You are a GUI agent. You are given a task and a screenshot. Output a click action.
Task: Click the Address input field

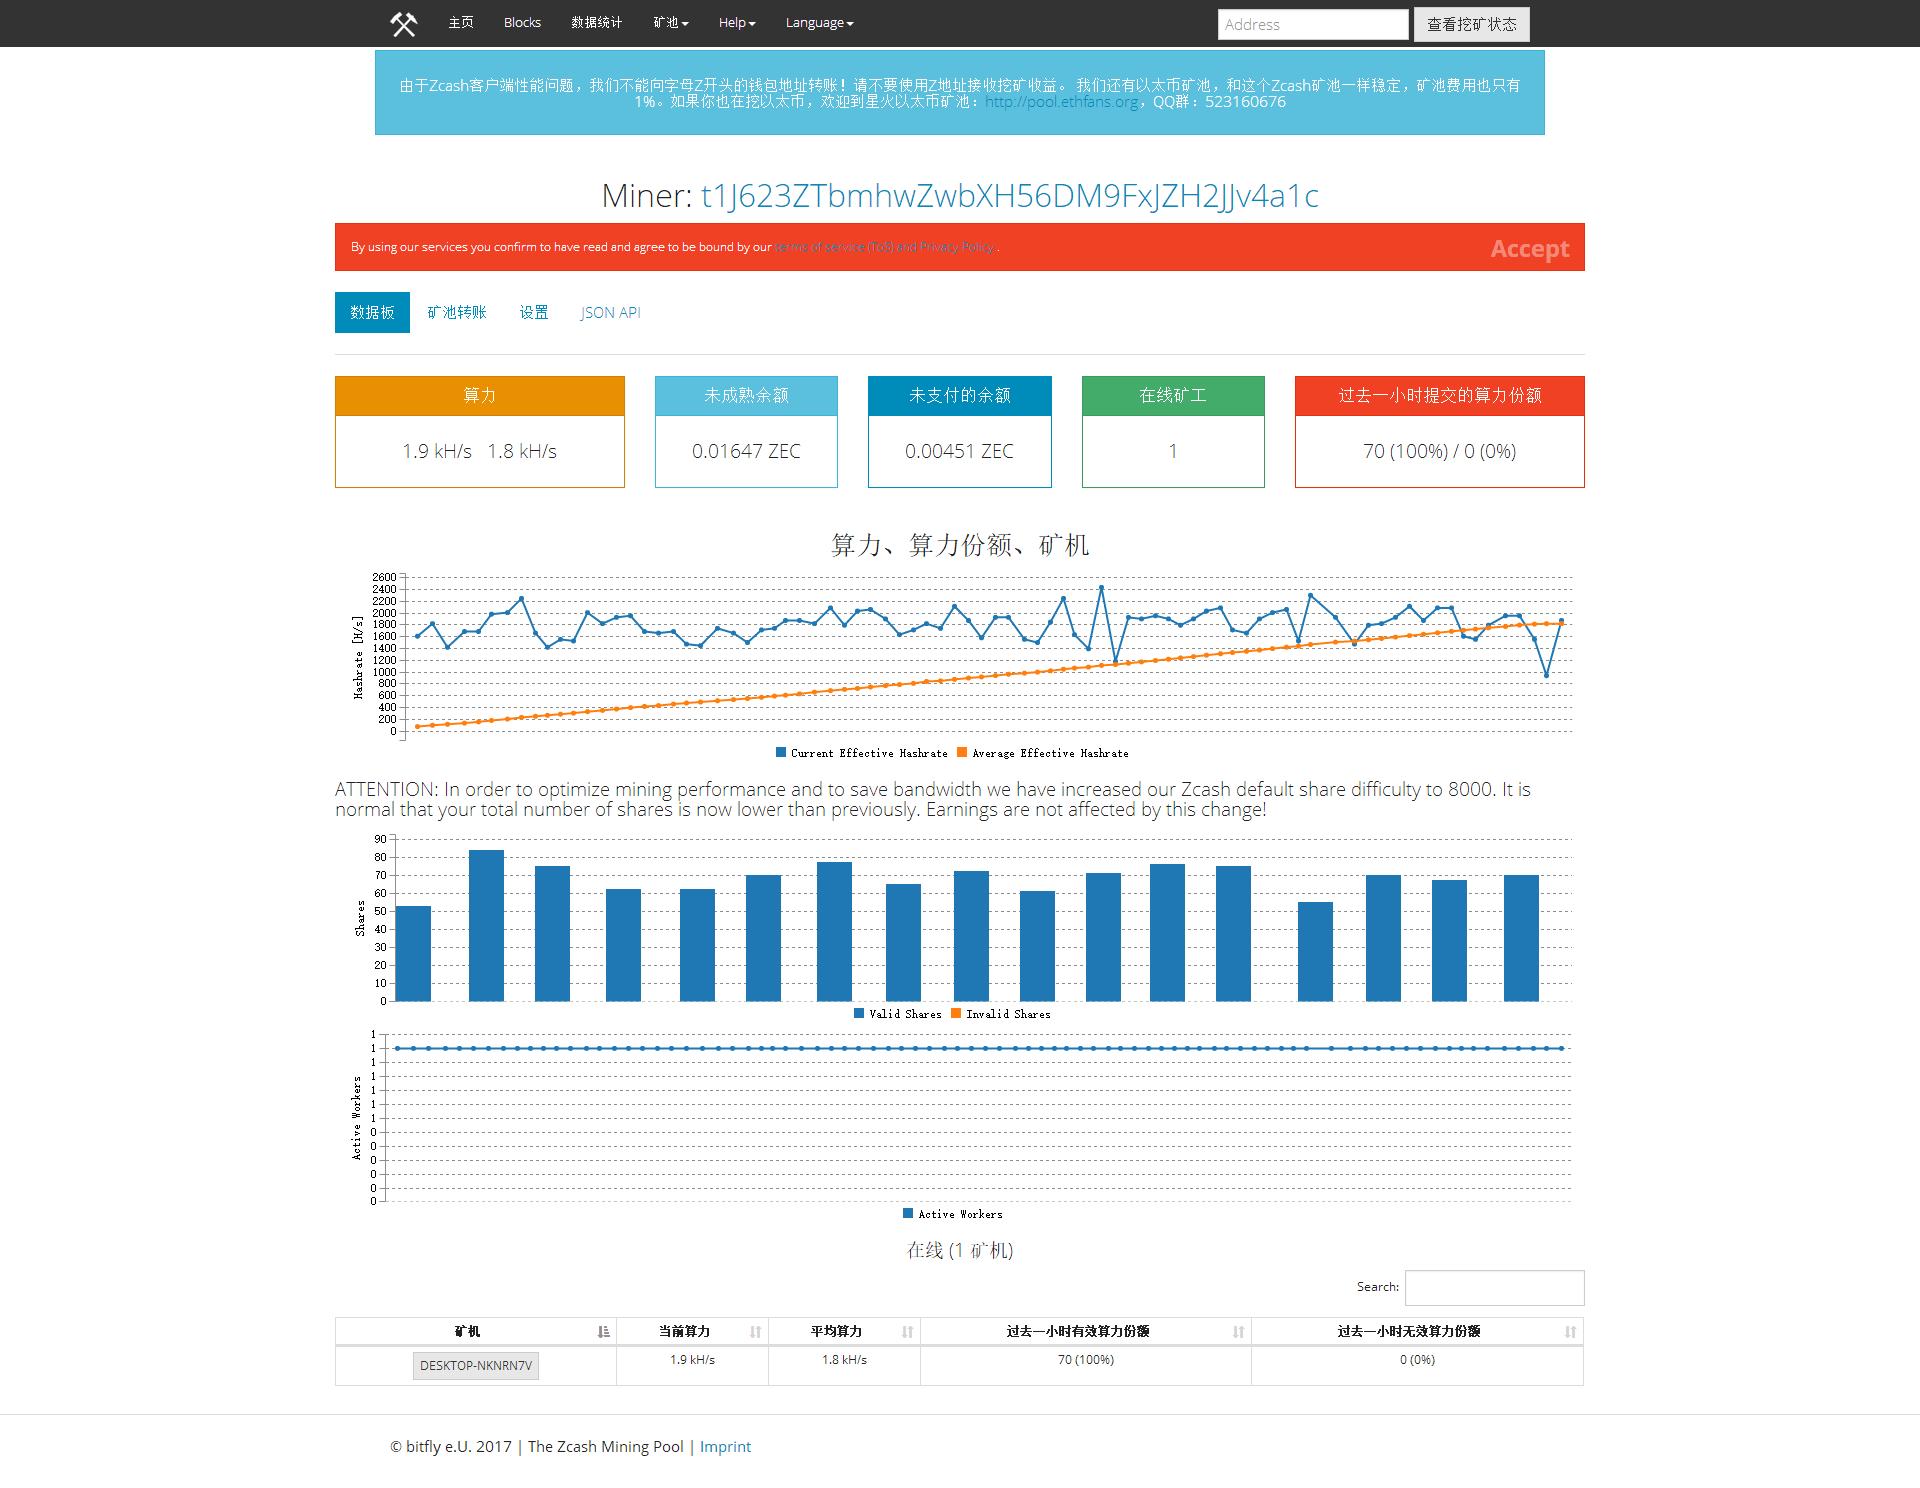[1312, 24]
